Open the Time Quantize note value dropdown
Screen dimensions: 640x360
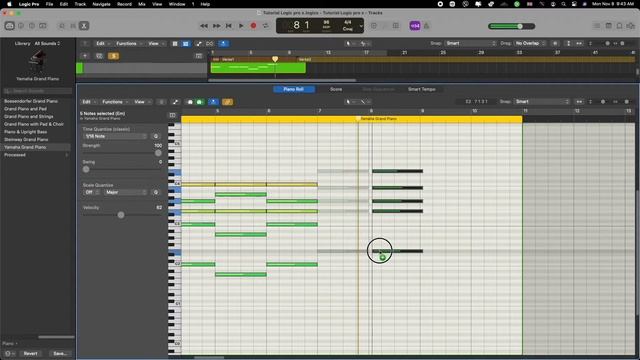(x=115, y=136)
